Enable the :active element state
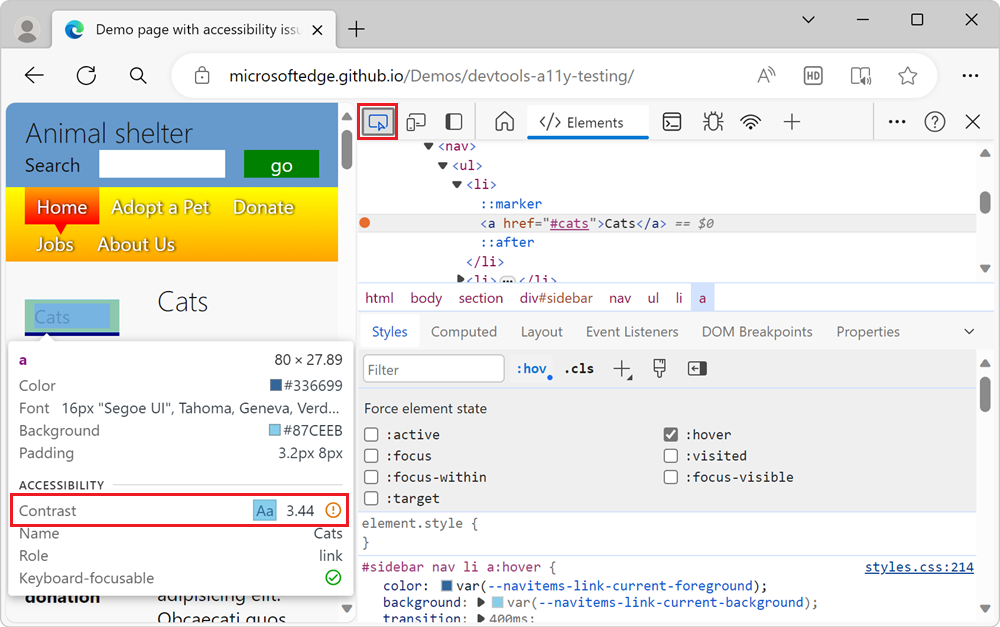1000x627 pixels. pos(371,434)
